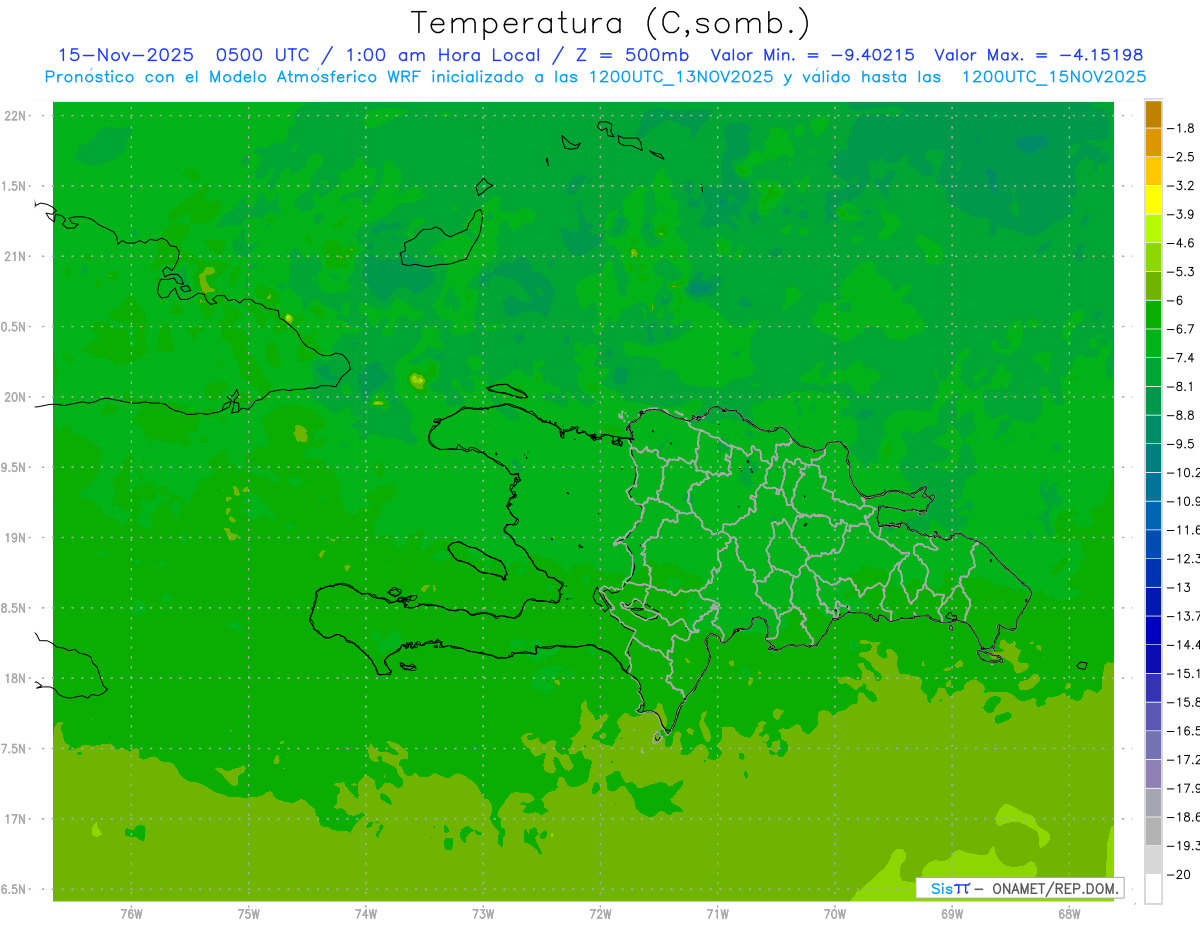Screen dimensions: 1200x927
Task: Click the "-13" color scale label
Action: click(1179, 587)
